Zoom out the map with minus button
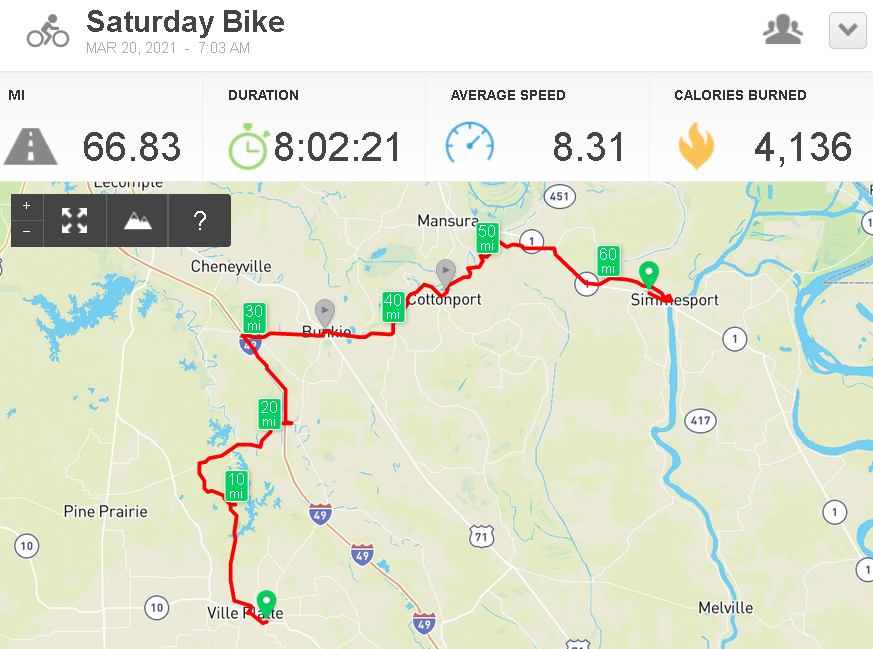Image resolution: width=873 pixels, height=649 pixels. tap(27, 232)
